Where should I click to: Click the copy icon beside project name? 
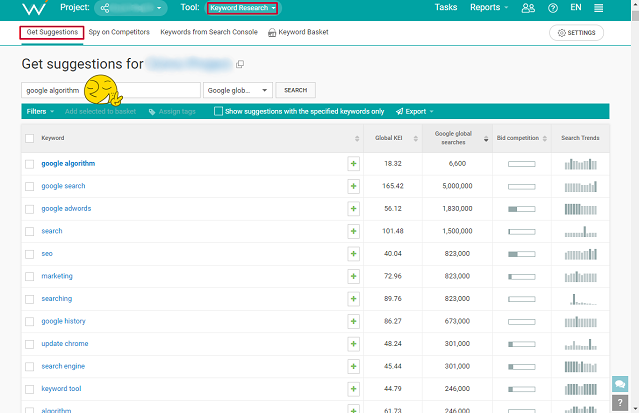[x=240, y=64]
